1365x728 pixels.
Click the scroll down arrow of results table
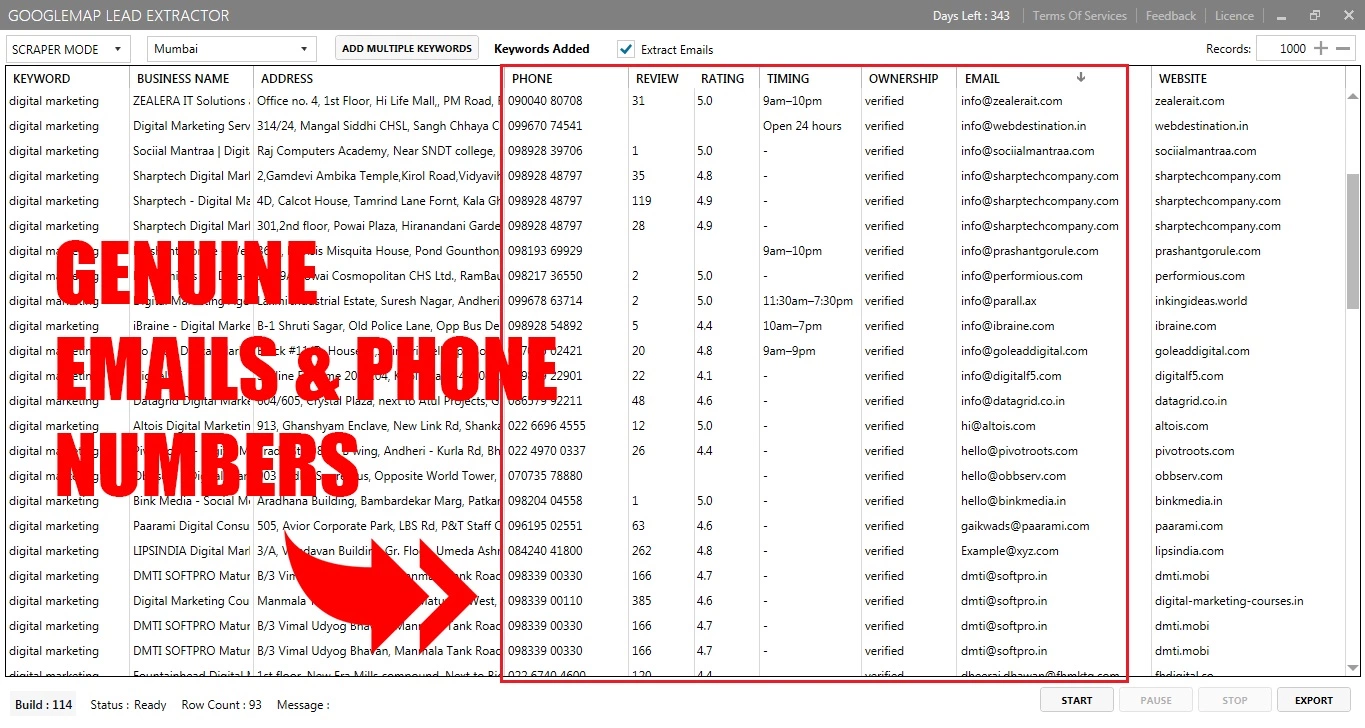point(1353,667)
